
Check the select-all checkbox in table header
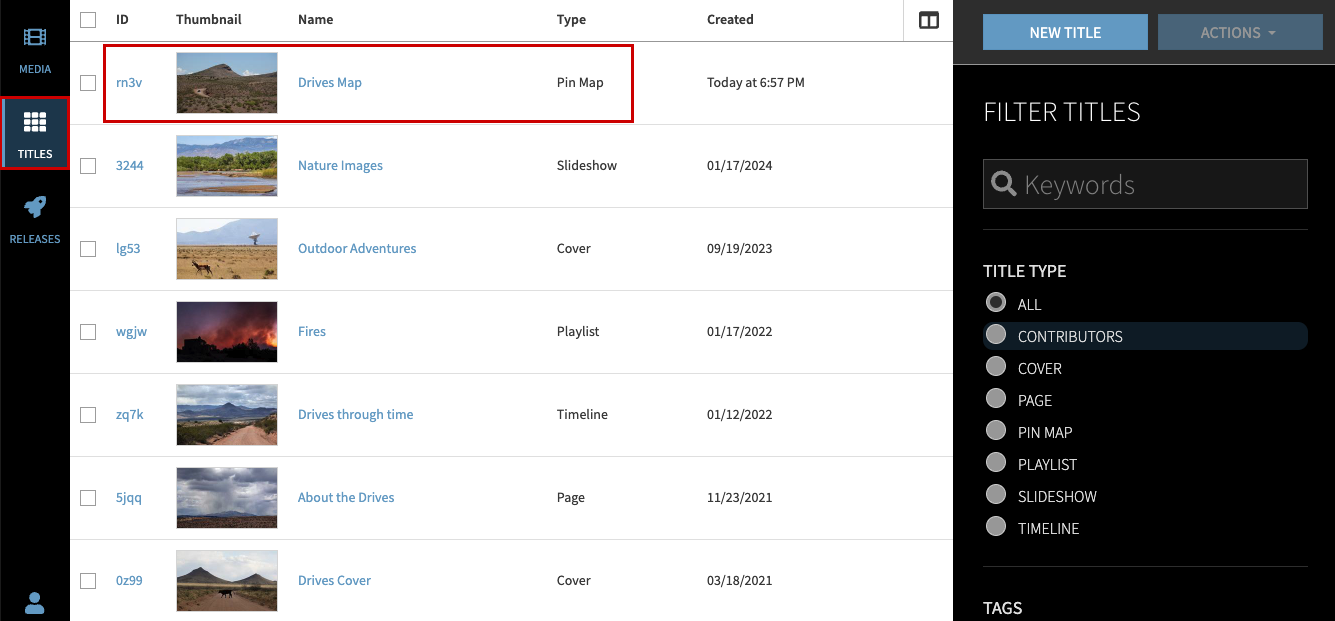click(x=88, y=19)
